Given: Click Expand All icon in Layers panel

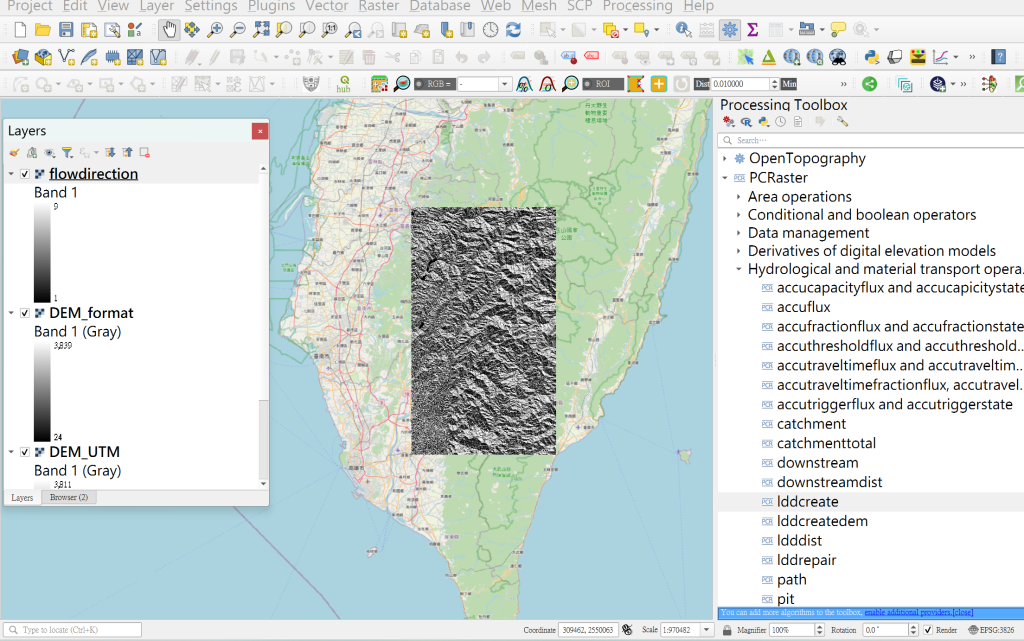Looking at the screenshot, I should click(110, 153).
